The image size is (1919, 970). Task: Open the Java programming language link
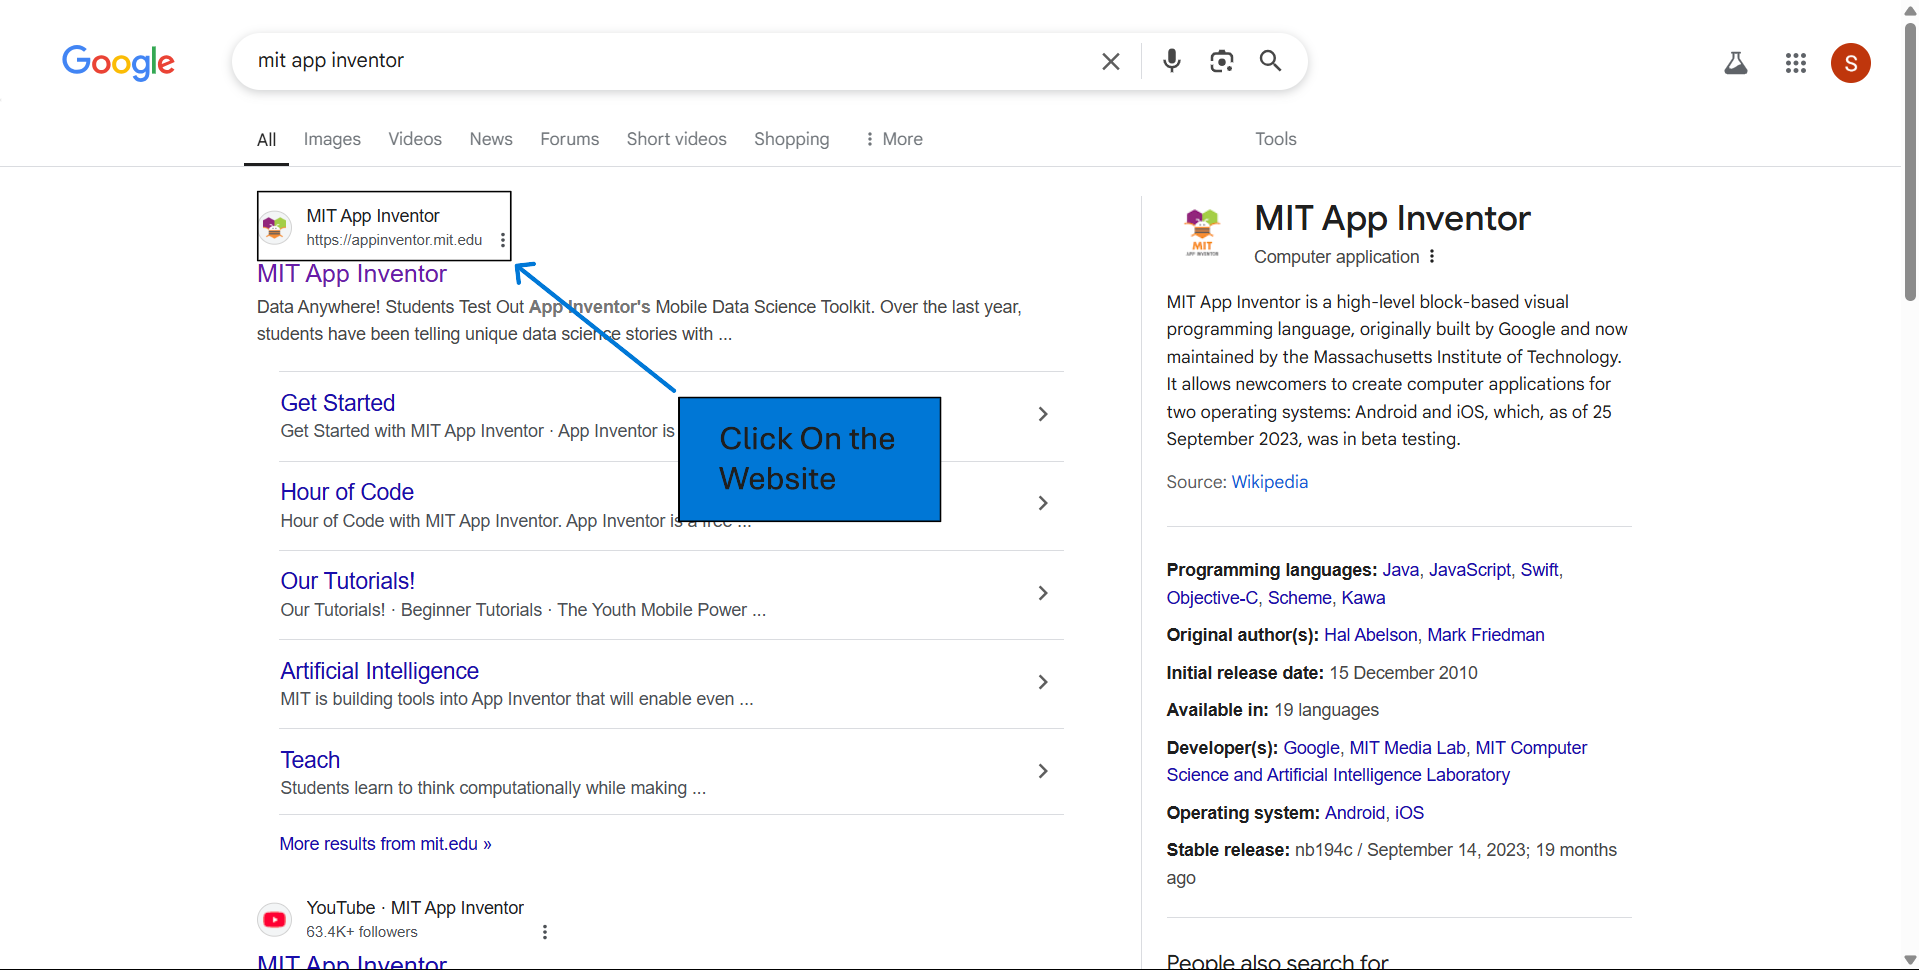point(1400,570)
